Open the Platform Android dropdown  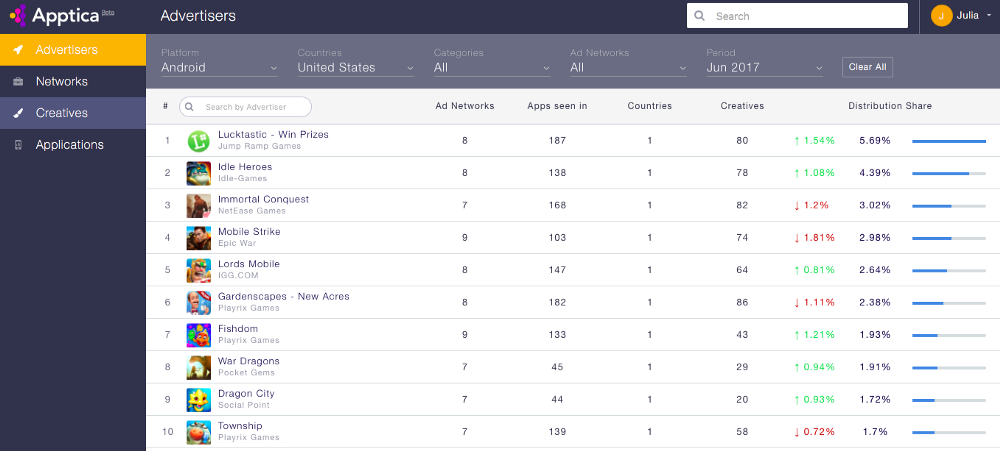[x=219, y=68]
